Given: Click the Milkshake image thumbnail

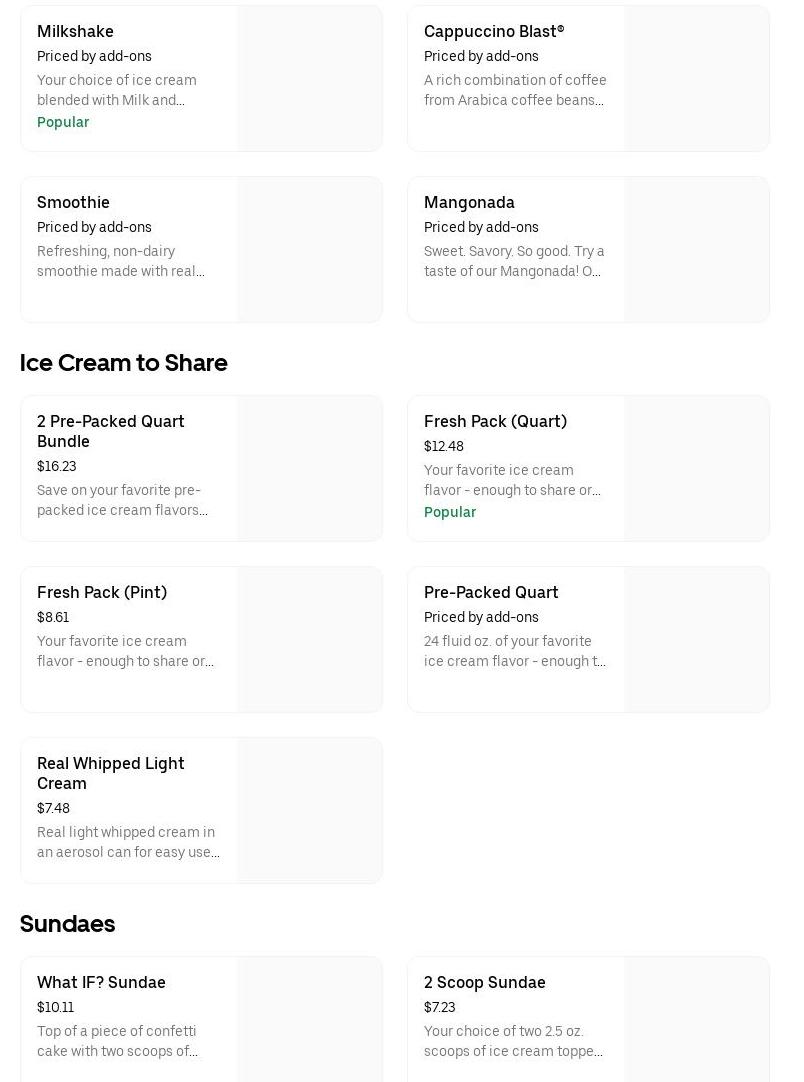Looking at the screenshot, I should (x=310, y=79).
